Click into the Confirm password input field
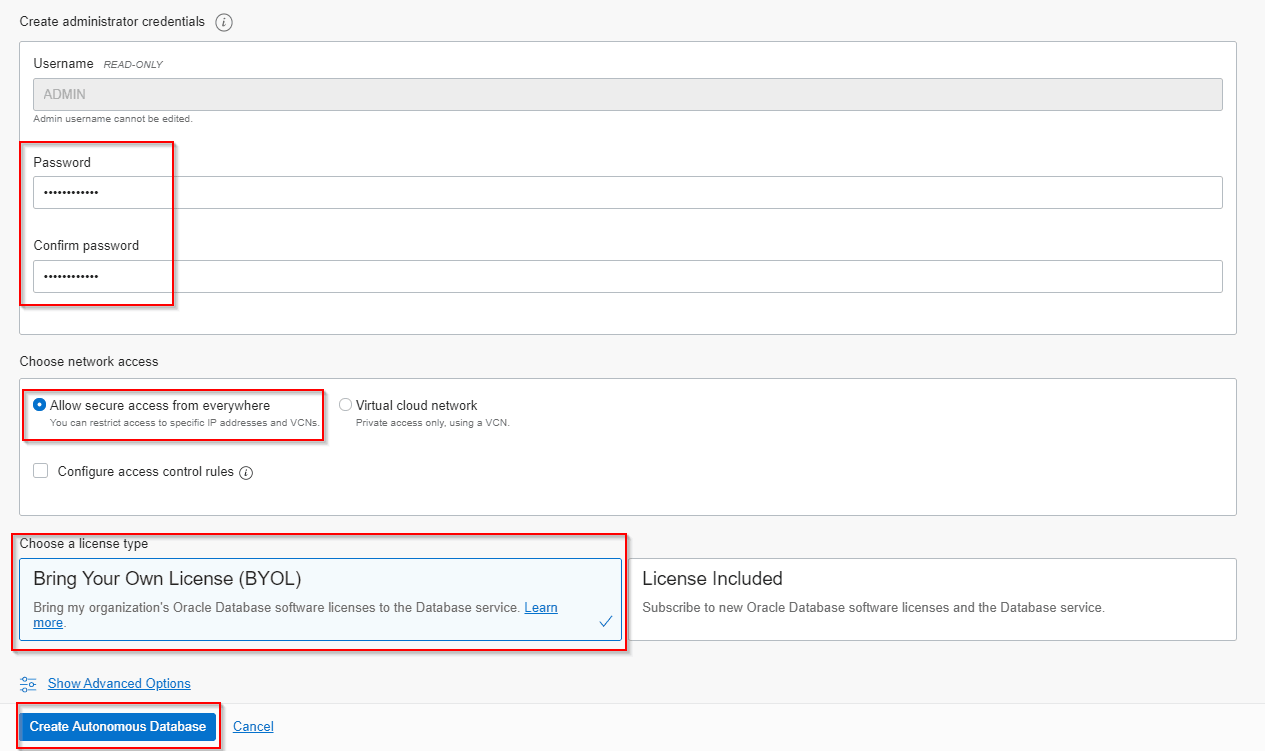The image size is (1265, 751). pos(627,277)
